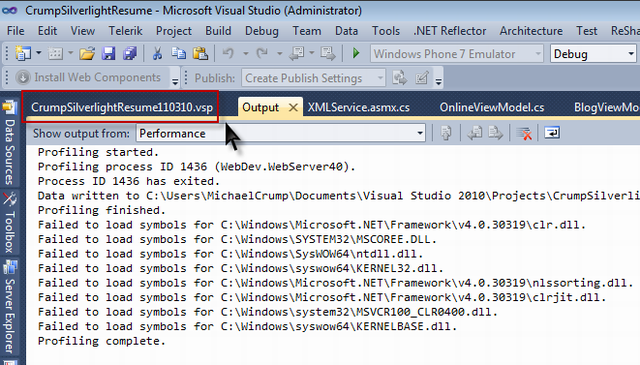
Task: Click Go to Next Message icon
Action: click(x=496, y=133)
